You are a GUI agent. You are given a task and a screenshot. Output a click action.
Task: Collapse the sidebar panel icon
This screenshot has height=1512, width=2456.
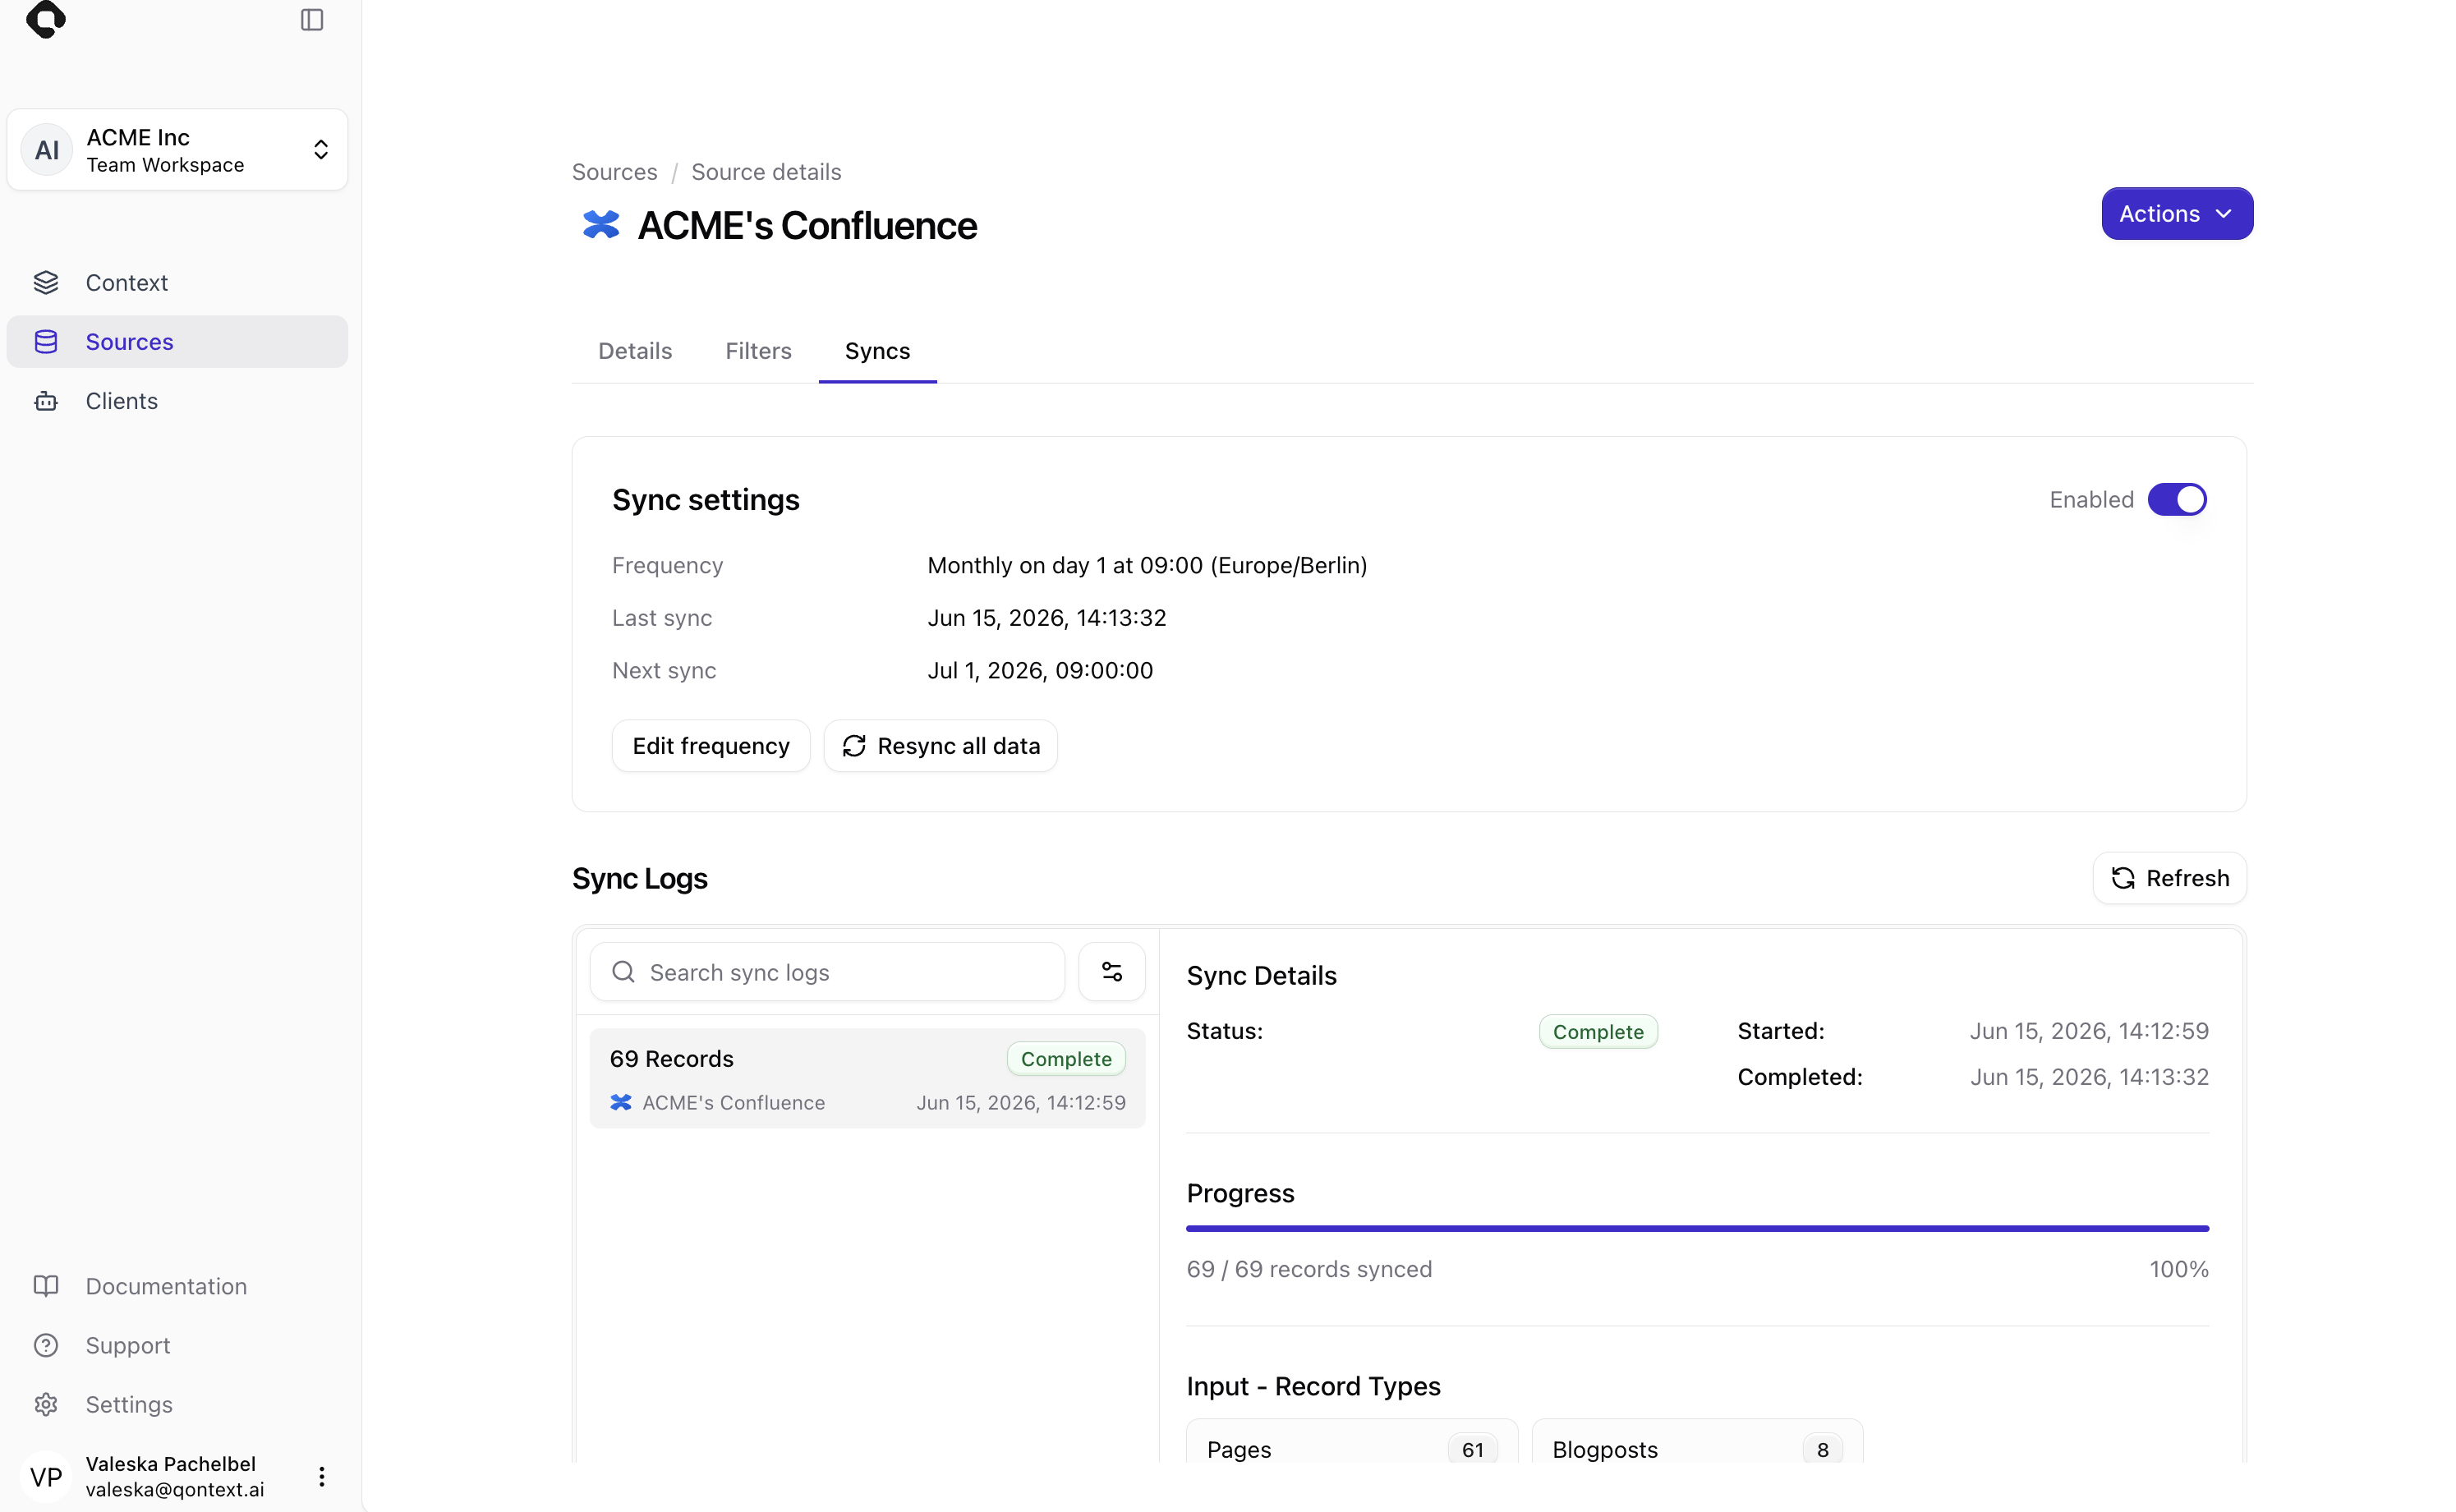312,20
